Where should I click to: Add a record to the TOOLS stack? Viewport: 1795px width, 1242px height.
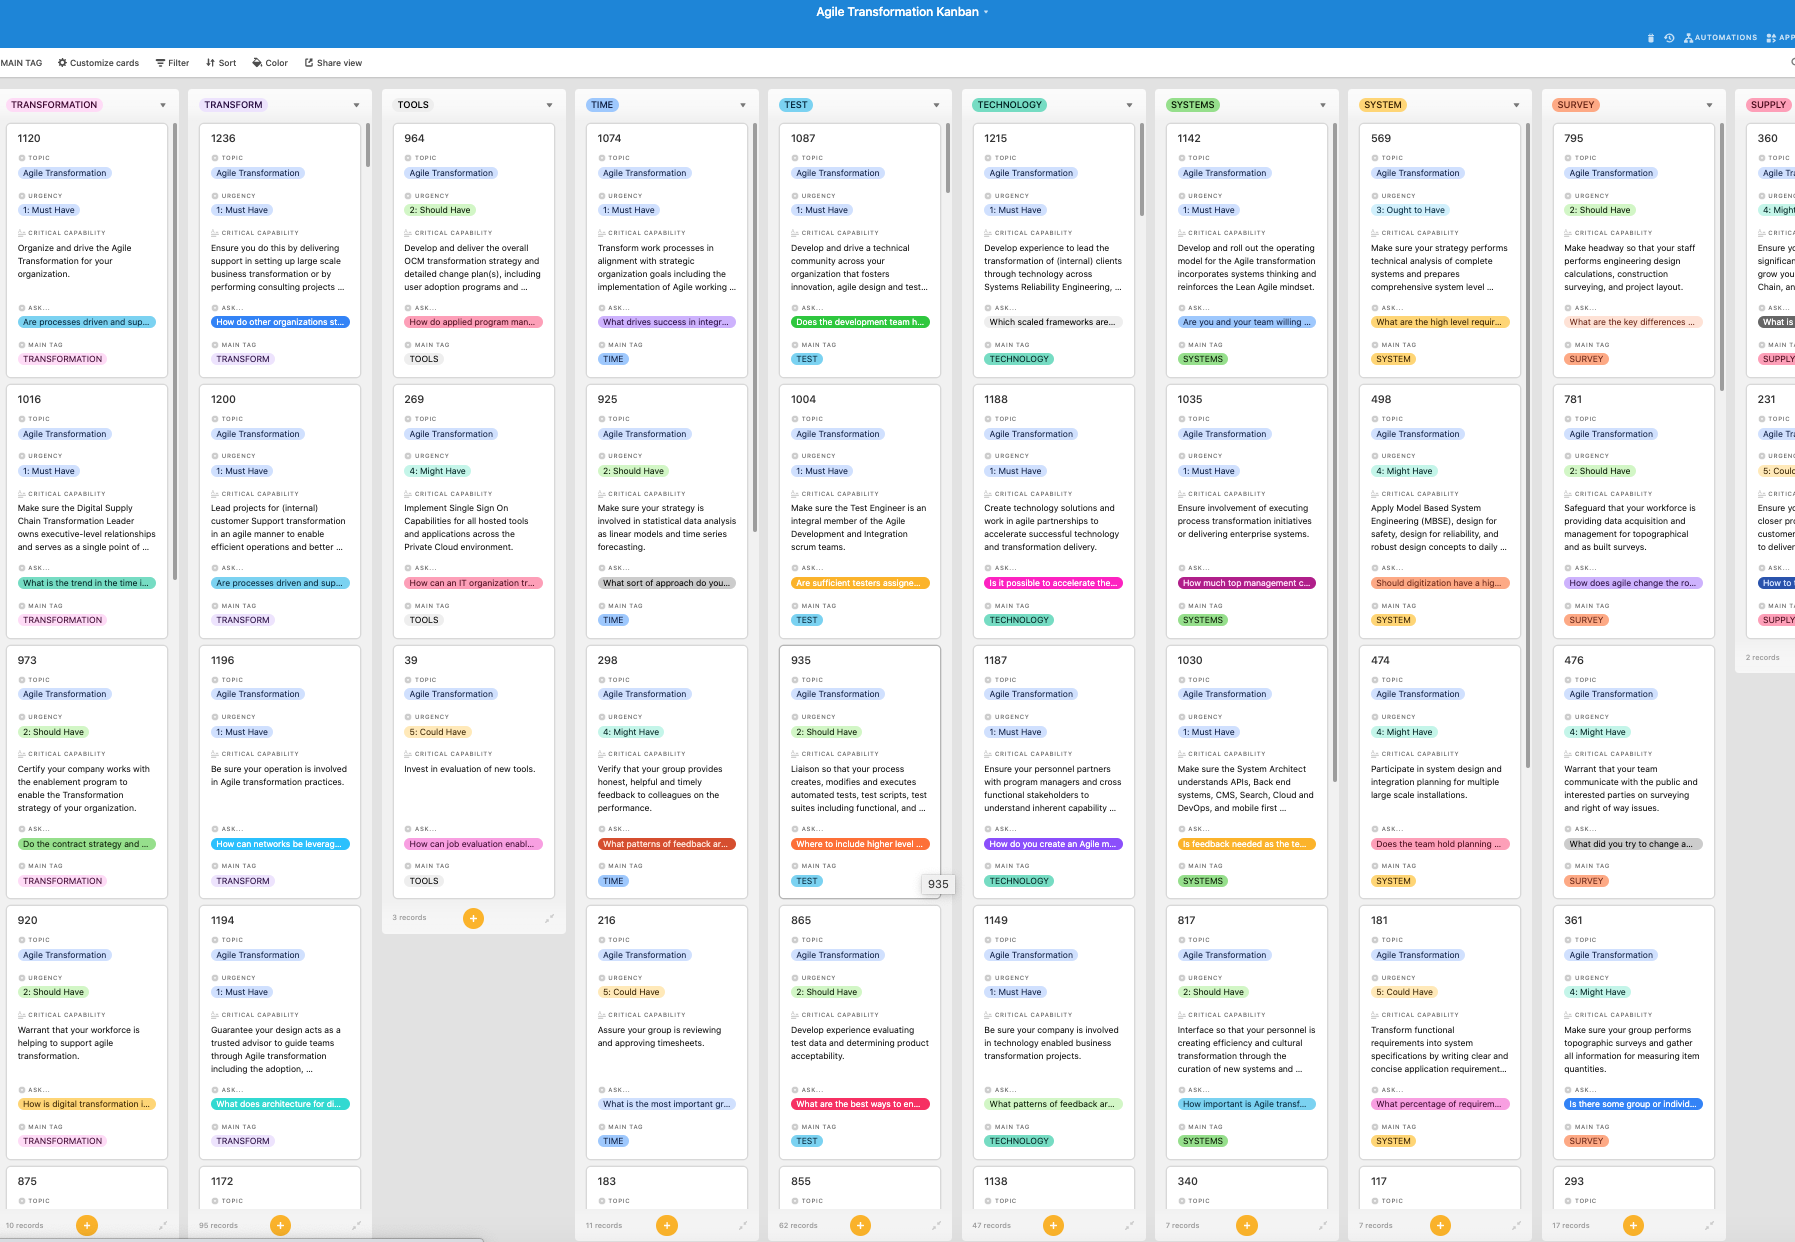(x=474, y=918)
